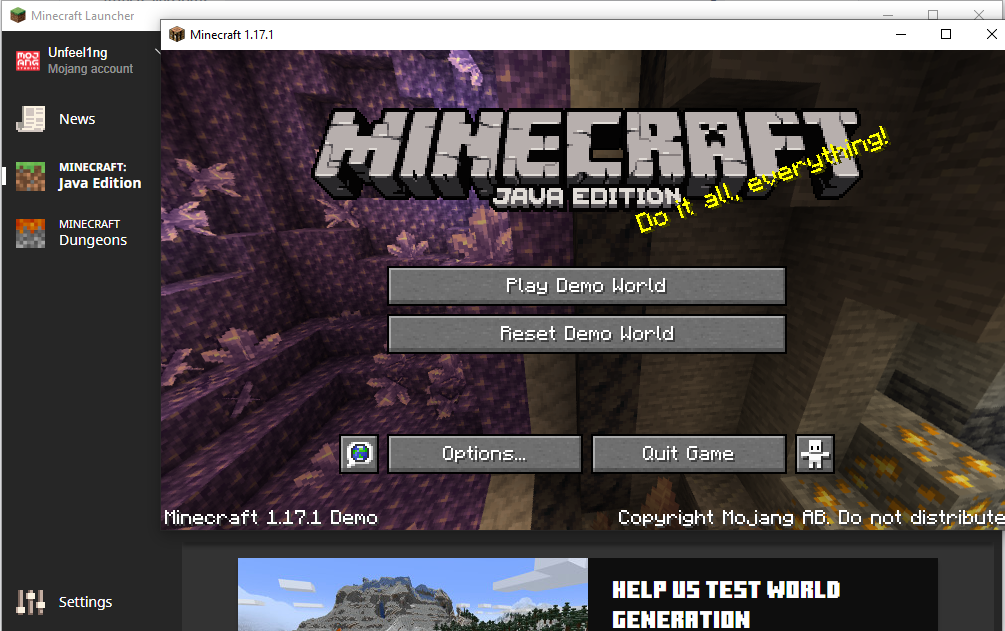Image resolution: width=1005 pixels, height=631 pixels.
Task: Click the Unfeel1ng account name
Action: [78, 53]
